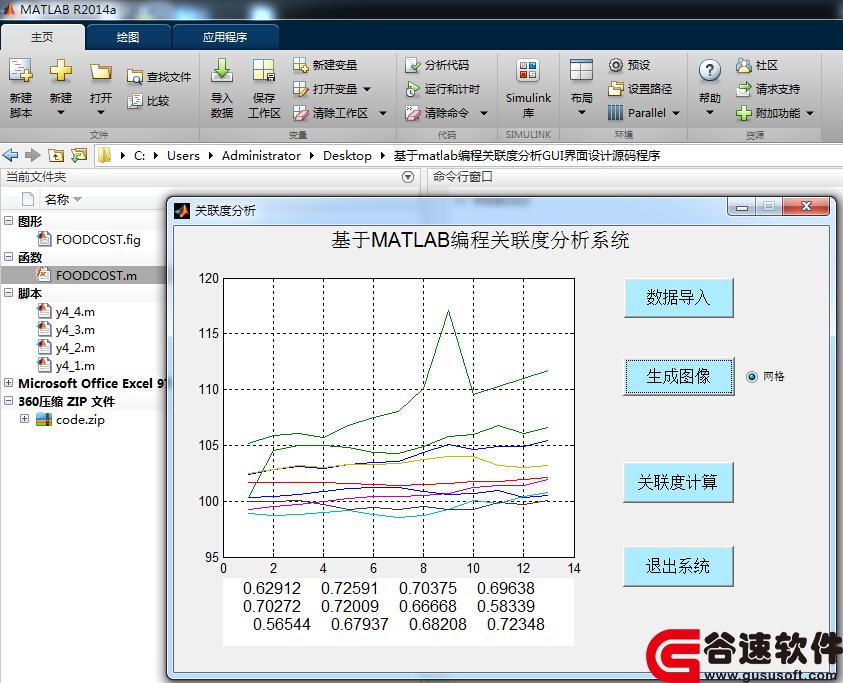Click the New Variable (新建变量) icon
This screenshot has height=683, width=843.
click(300, 65)
